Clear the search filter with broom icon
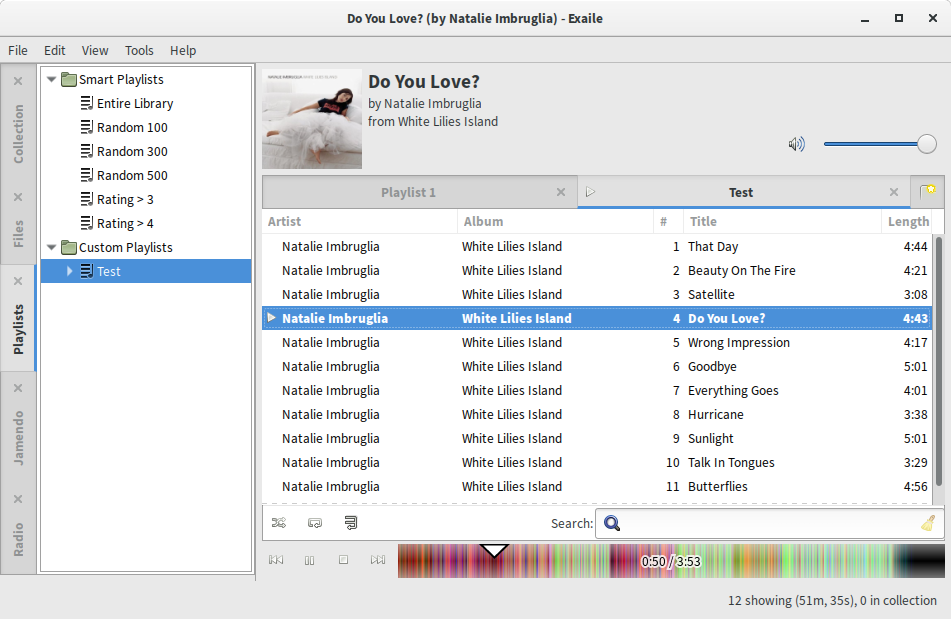The image size is (951, 619). (x=928, y=523)
